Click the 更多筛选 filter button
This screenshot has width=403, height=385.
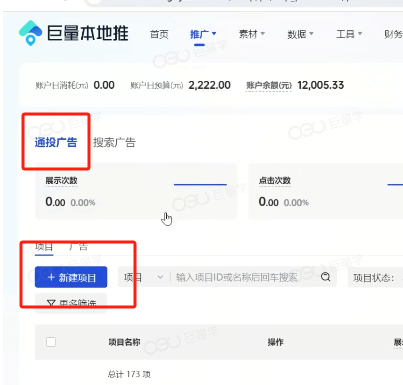tap(71, 303)
